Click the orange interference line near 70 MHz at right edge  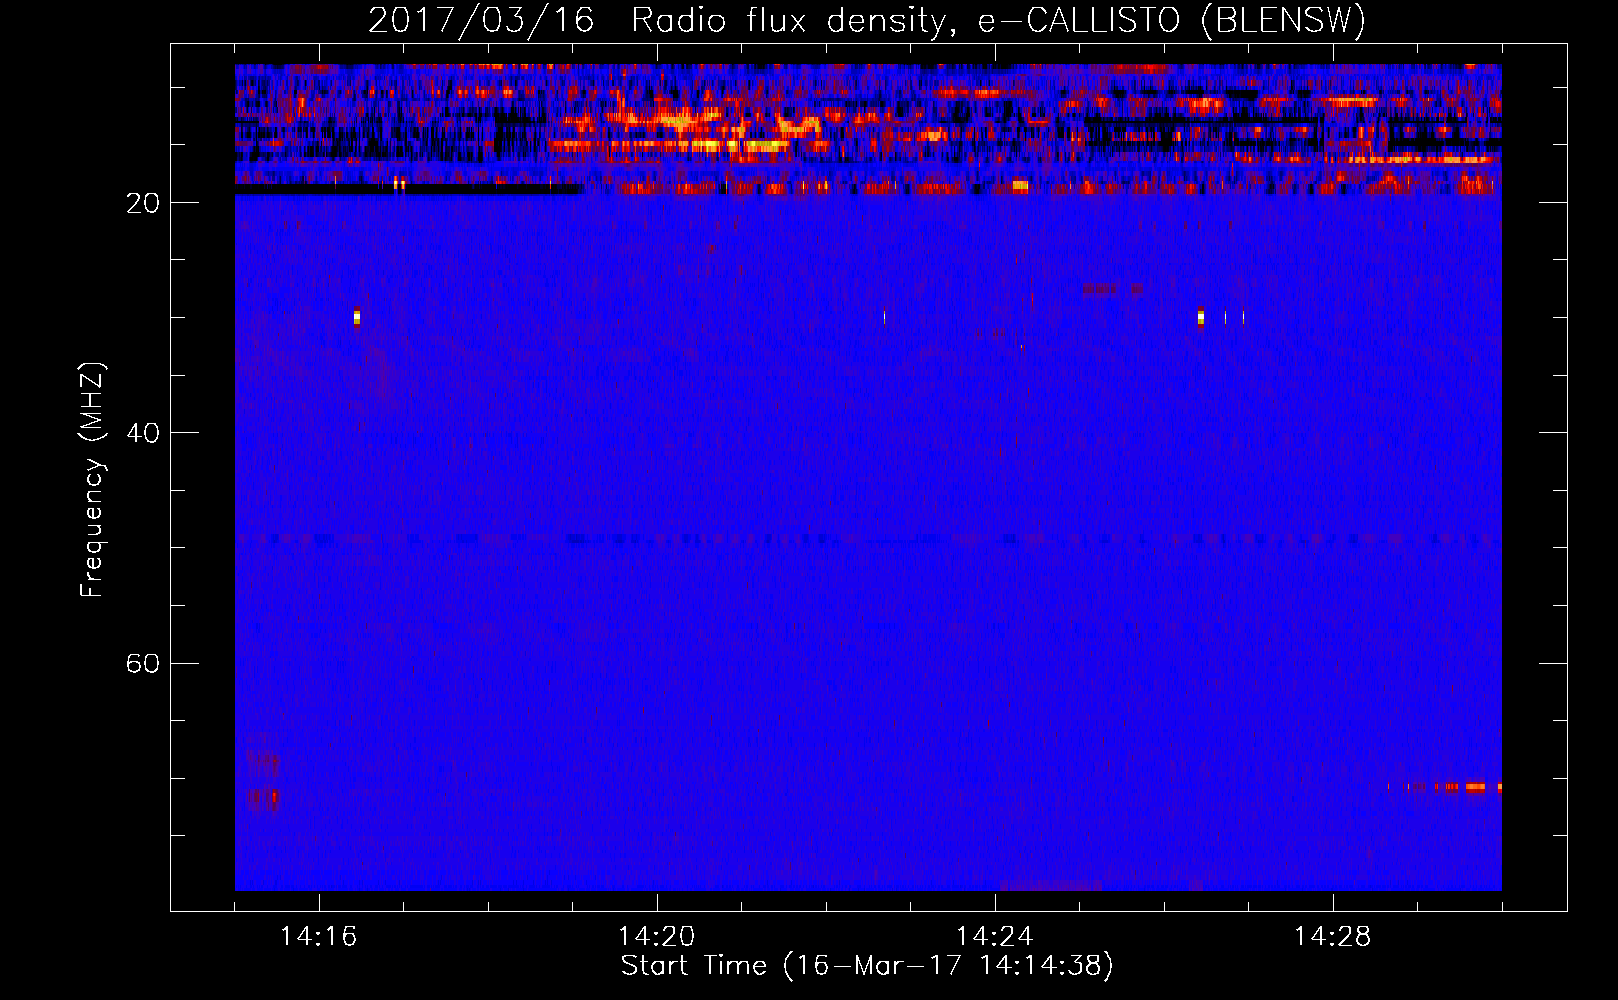tap(1445, 787)
